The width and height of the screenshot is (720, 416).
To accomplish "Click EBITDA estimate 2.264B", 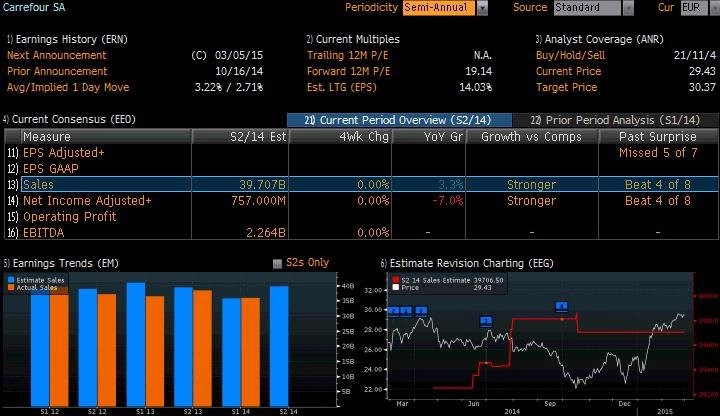I will tap(265, 233).
